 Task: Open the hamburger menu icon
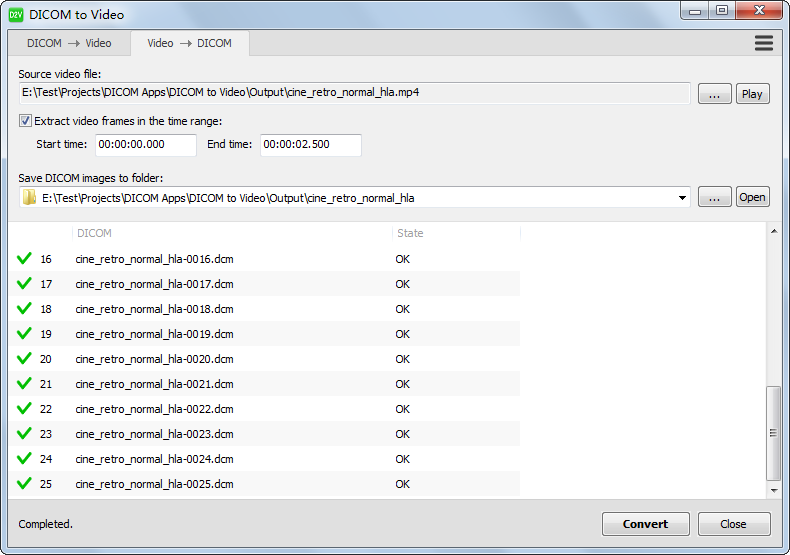pos(763,43)
